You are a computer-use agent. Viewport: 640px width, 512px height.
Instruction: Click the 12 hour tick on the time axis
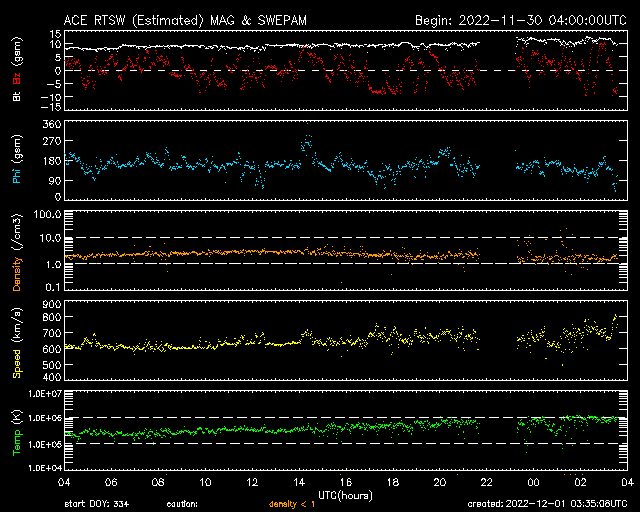(x=252, y=482)
